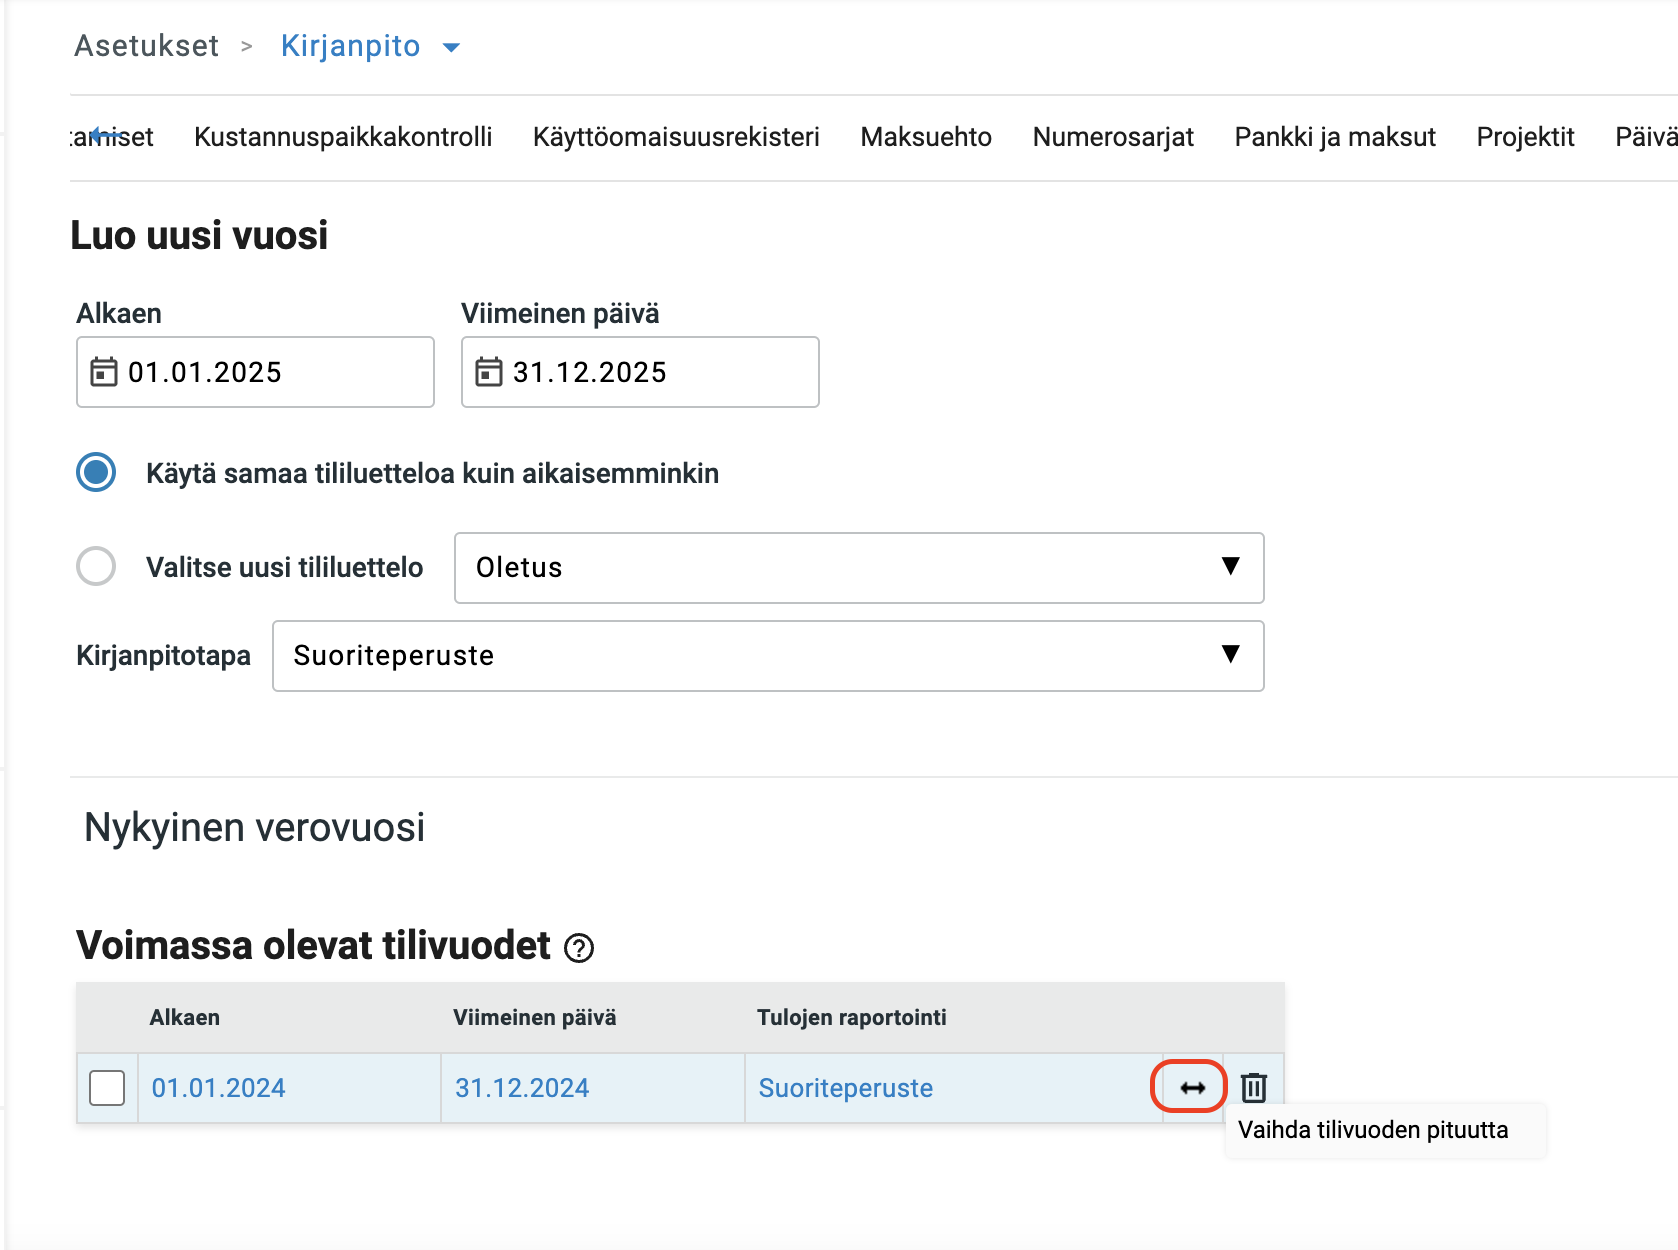Switch to the Kustannuspaikkakontrolli tab
The width and height of the screenshot is (1678, 1250).
344,137
